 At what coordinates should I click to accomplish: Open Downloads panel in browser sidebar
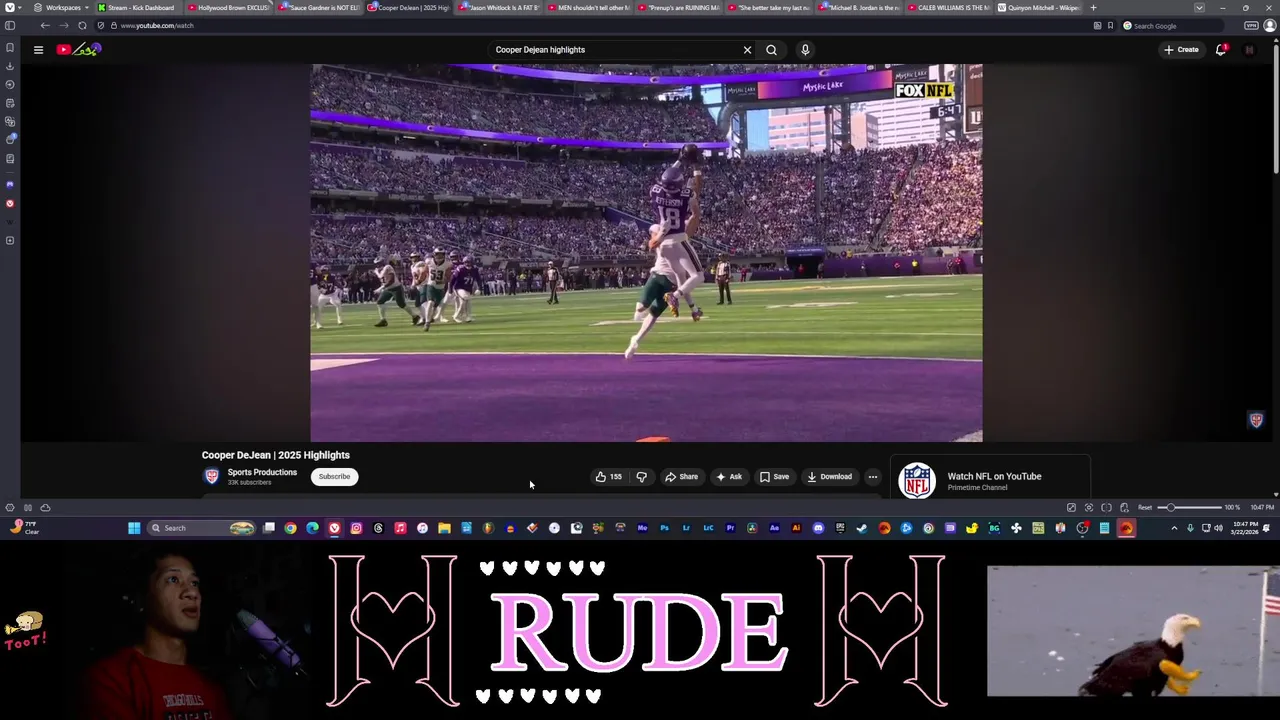coord(10,66)
